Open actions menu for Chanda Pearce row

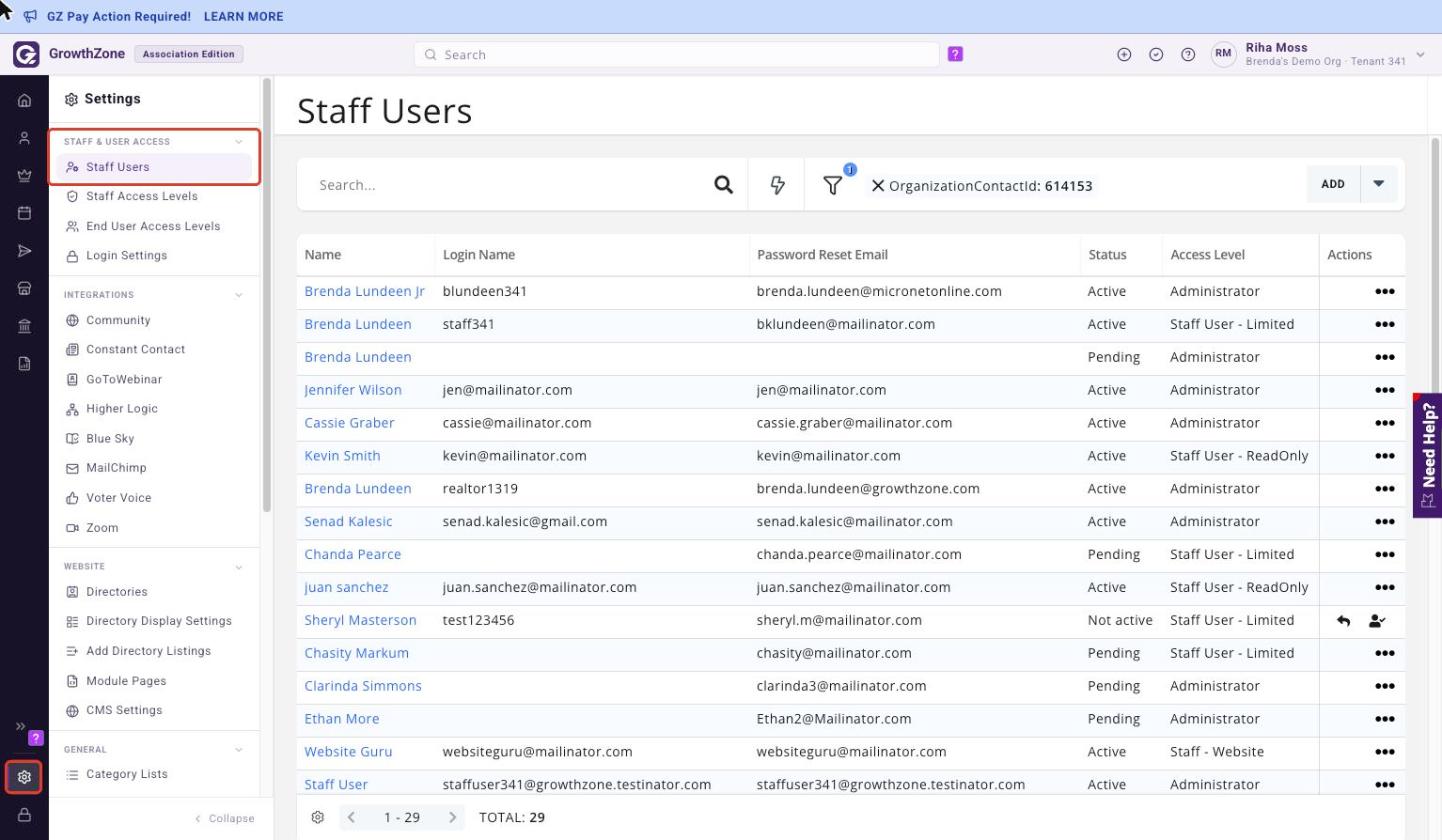[x=1384, y=555]
